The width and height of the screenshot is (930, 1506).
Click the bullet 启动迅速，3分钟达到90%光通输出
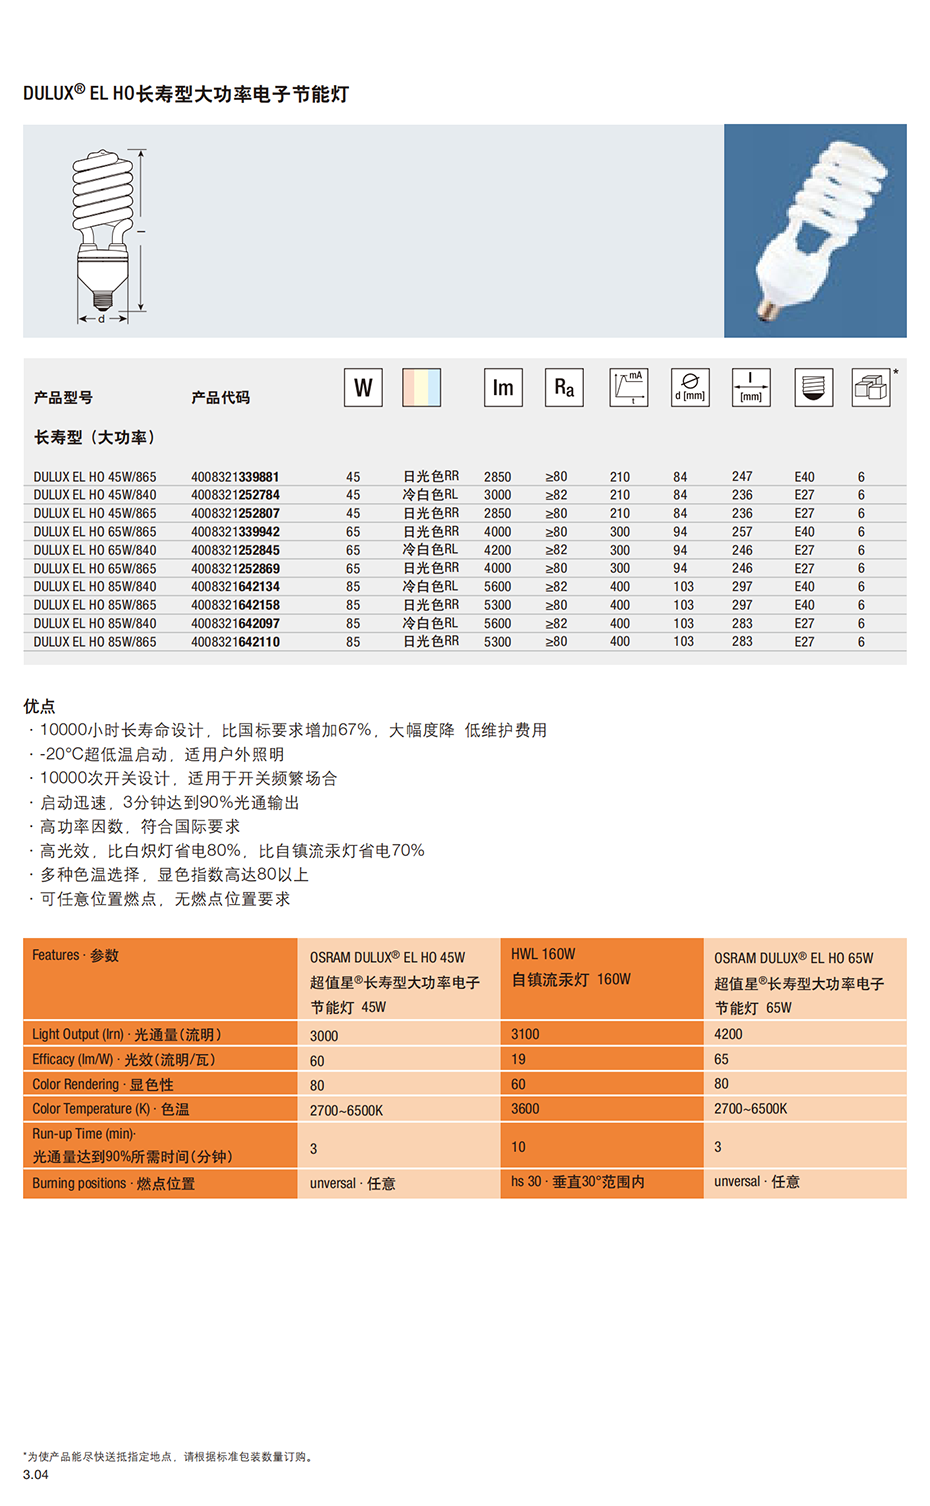164,802
